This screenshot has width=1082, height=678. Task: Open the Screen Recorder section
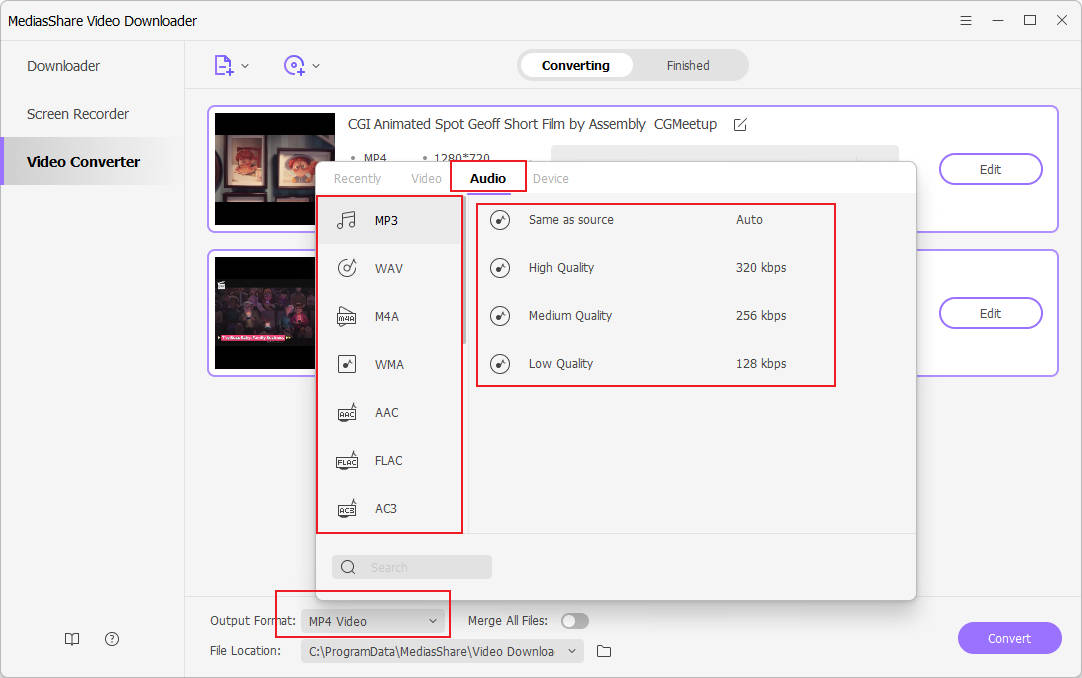[x=78, y=114]
